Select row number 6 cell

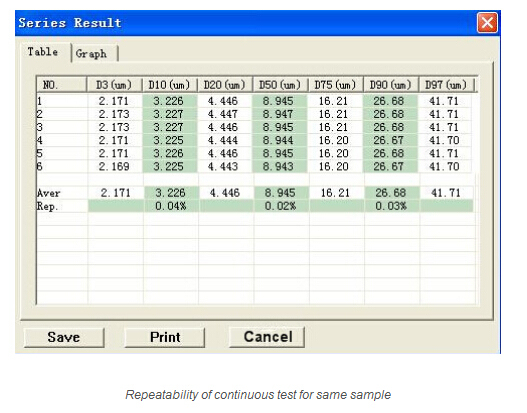(x=62, y=167)
